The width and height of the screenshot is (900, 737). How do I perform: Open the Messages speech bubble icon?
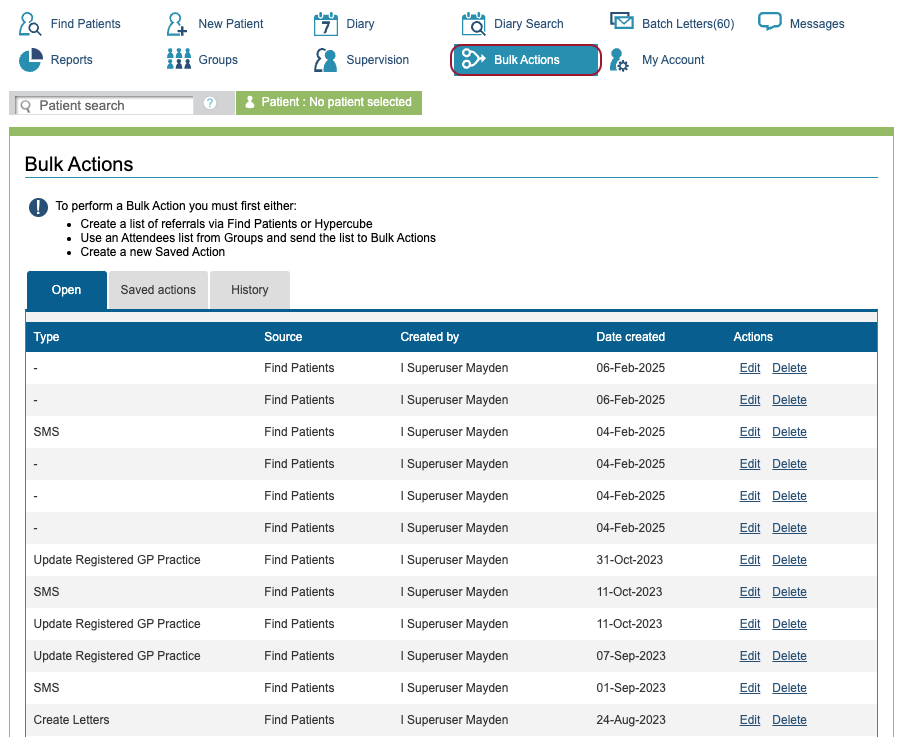770,23
